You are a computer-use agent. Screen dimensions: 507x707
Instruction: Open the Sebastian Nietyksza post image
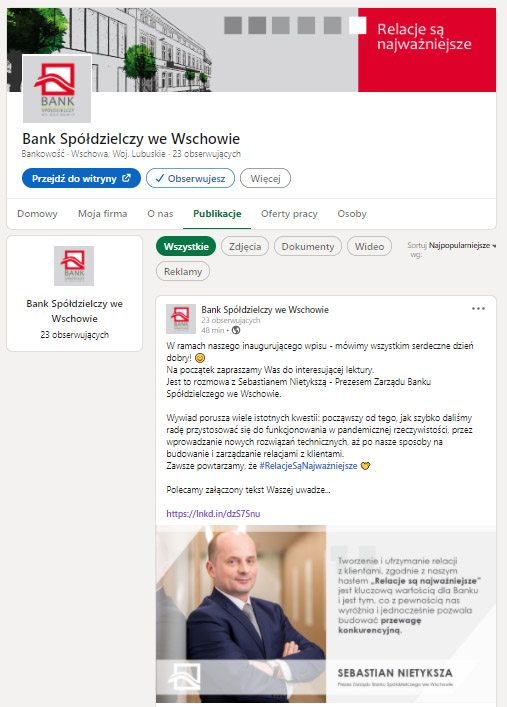pos(326,614)
